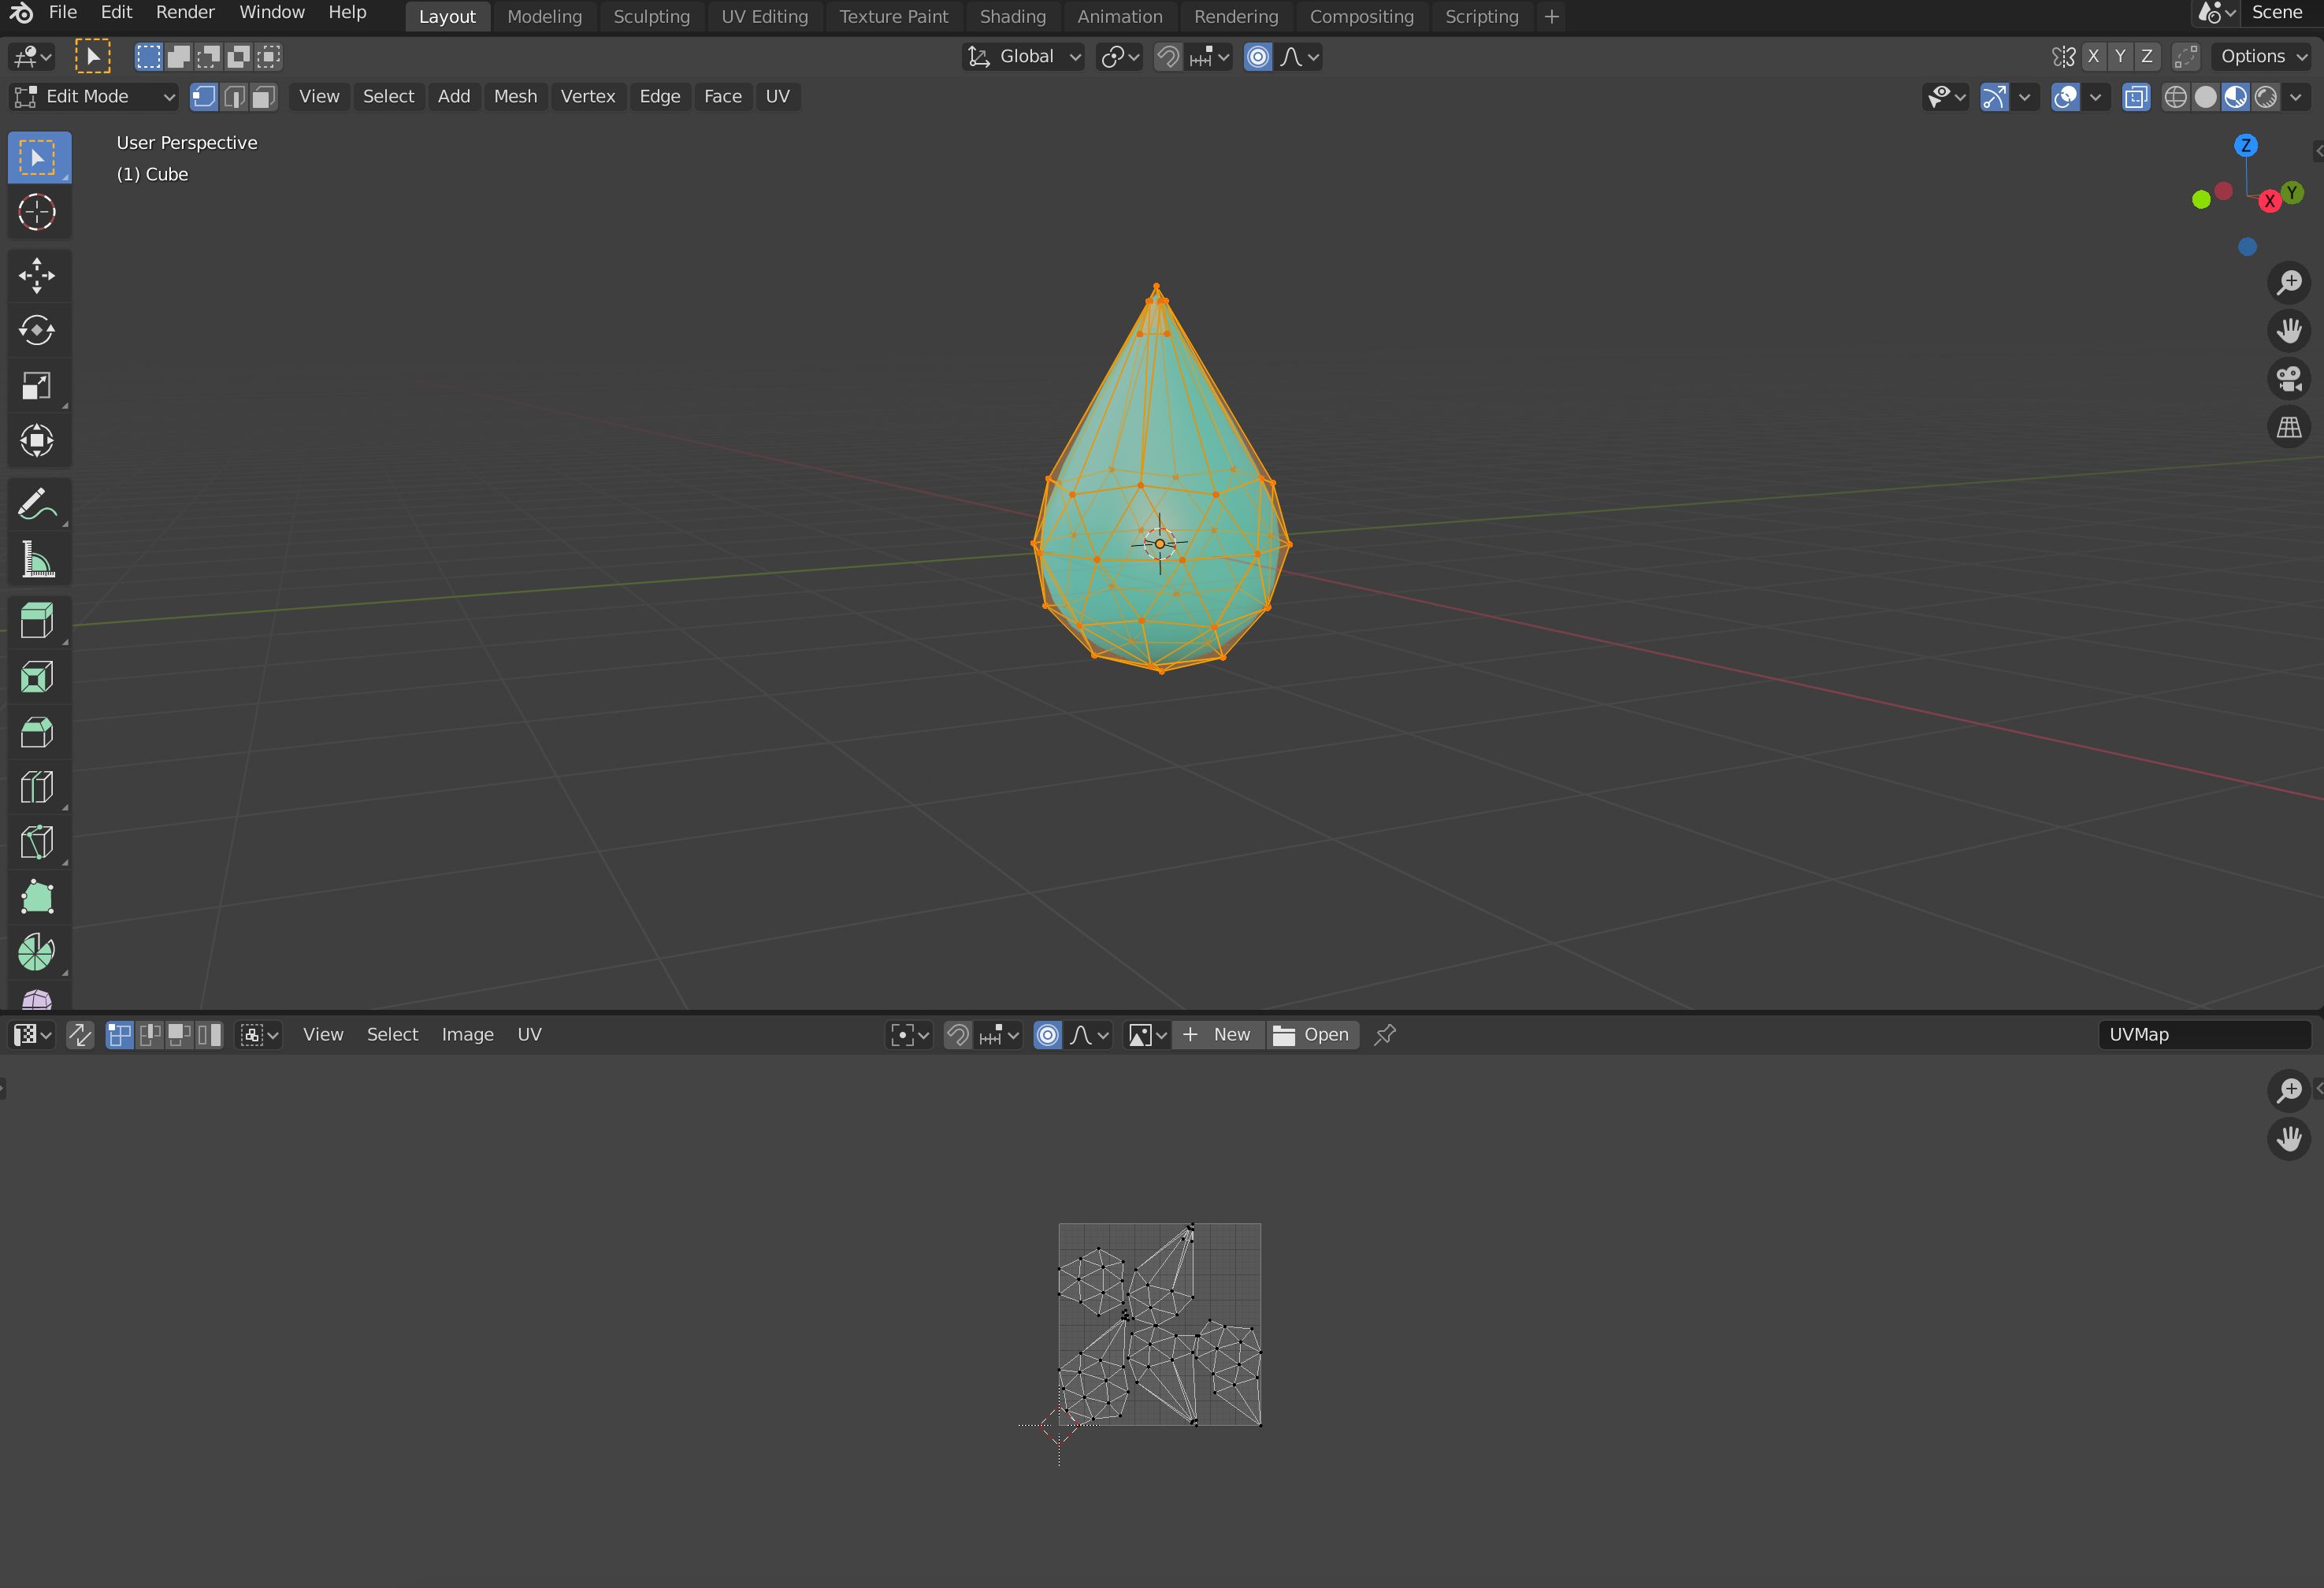Open Global transform orientation dropdown
Screen dimensions: 2324x1588
[x=1024, y=57]
